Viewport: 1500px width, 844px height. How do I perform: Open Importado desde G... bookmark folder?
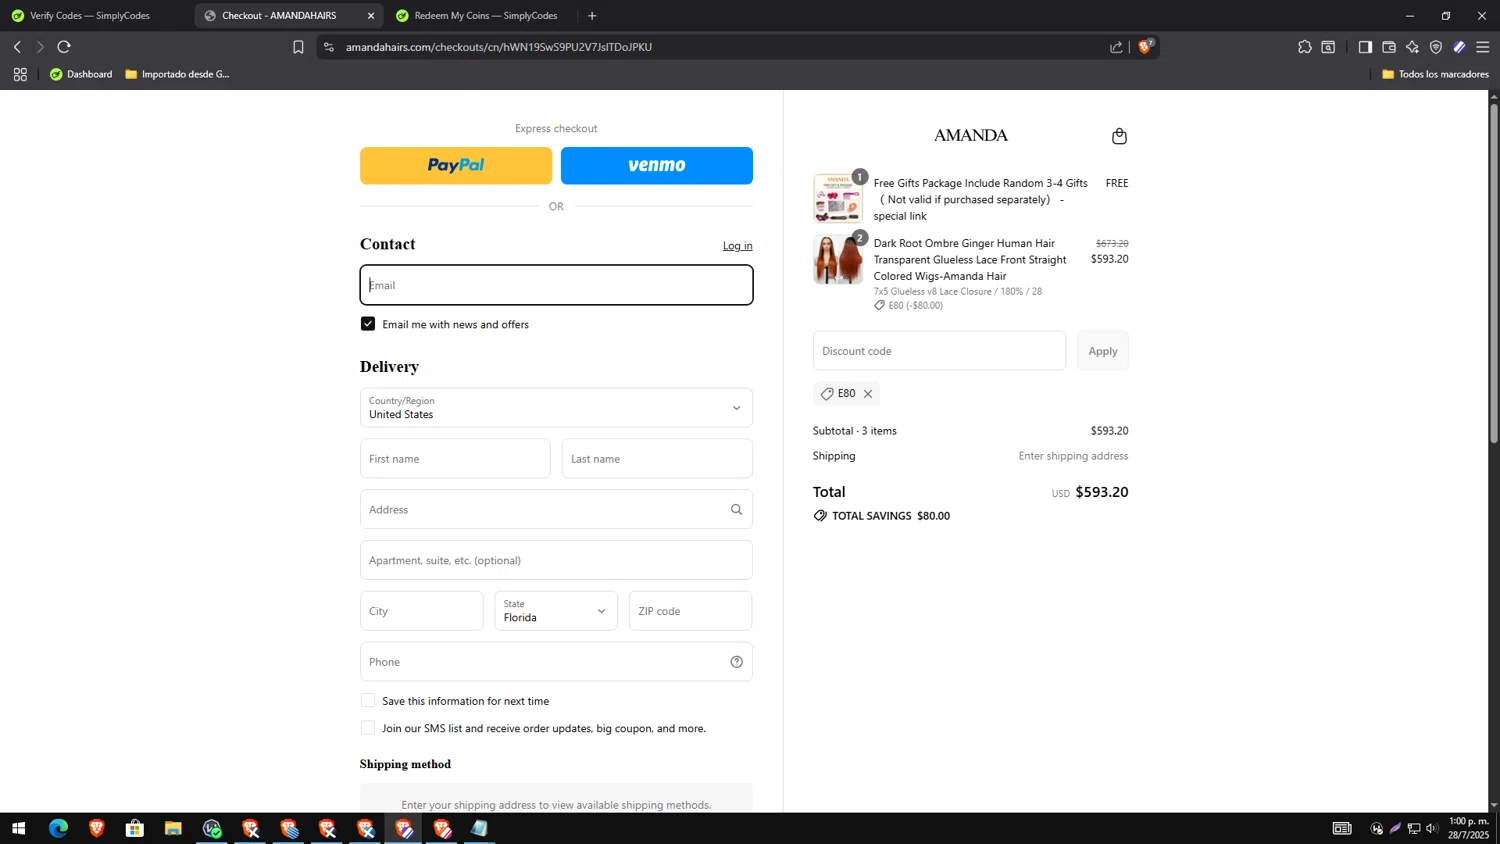pos(177,74)
